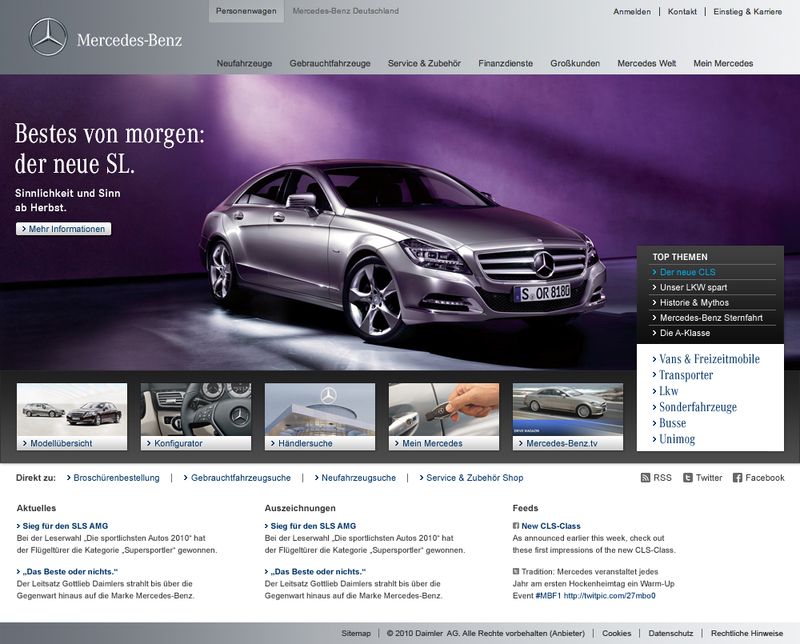Click the Twitter icon

coord(688,478)
